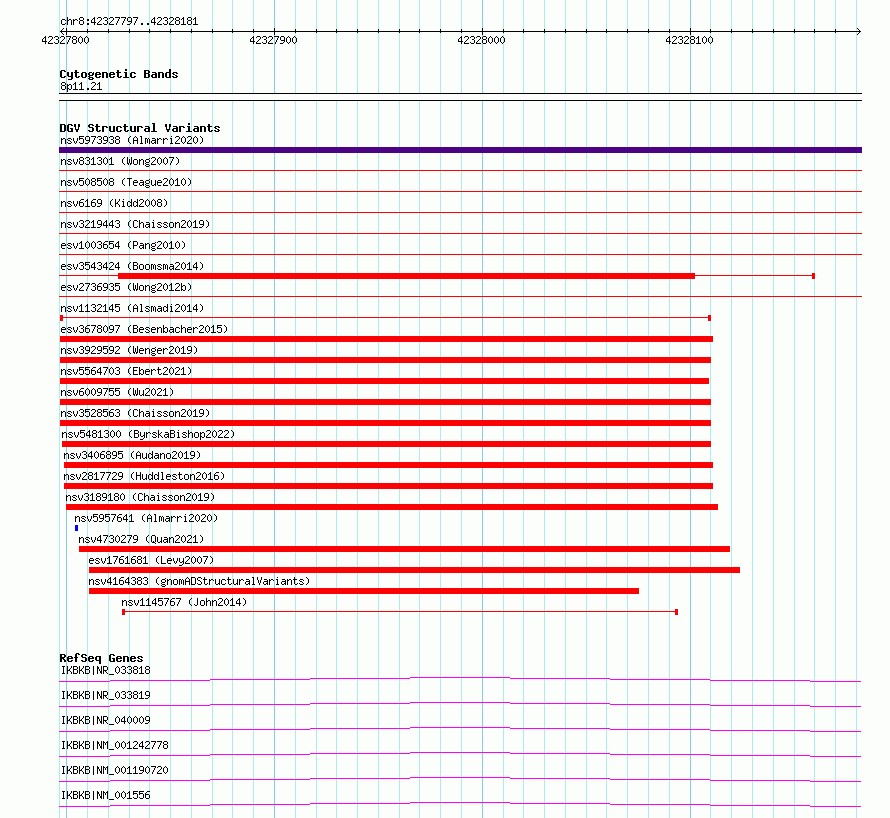Open variant nsv2817729 (Huddleston2016) label
This screenshot has height=818, width=890.
tap(144, 476)
